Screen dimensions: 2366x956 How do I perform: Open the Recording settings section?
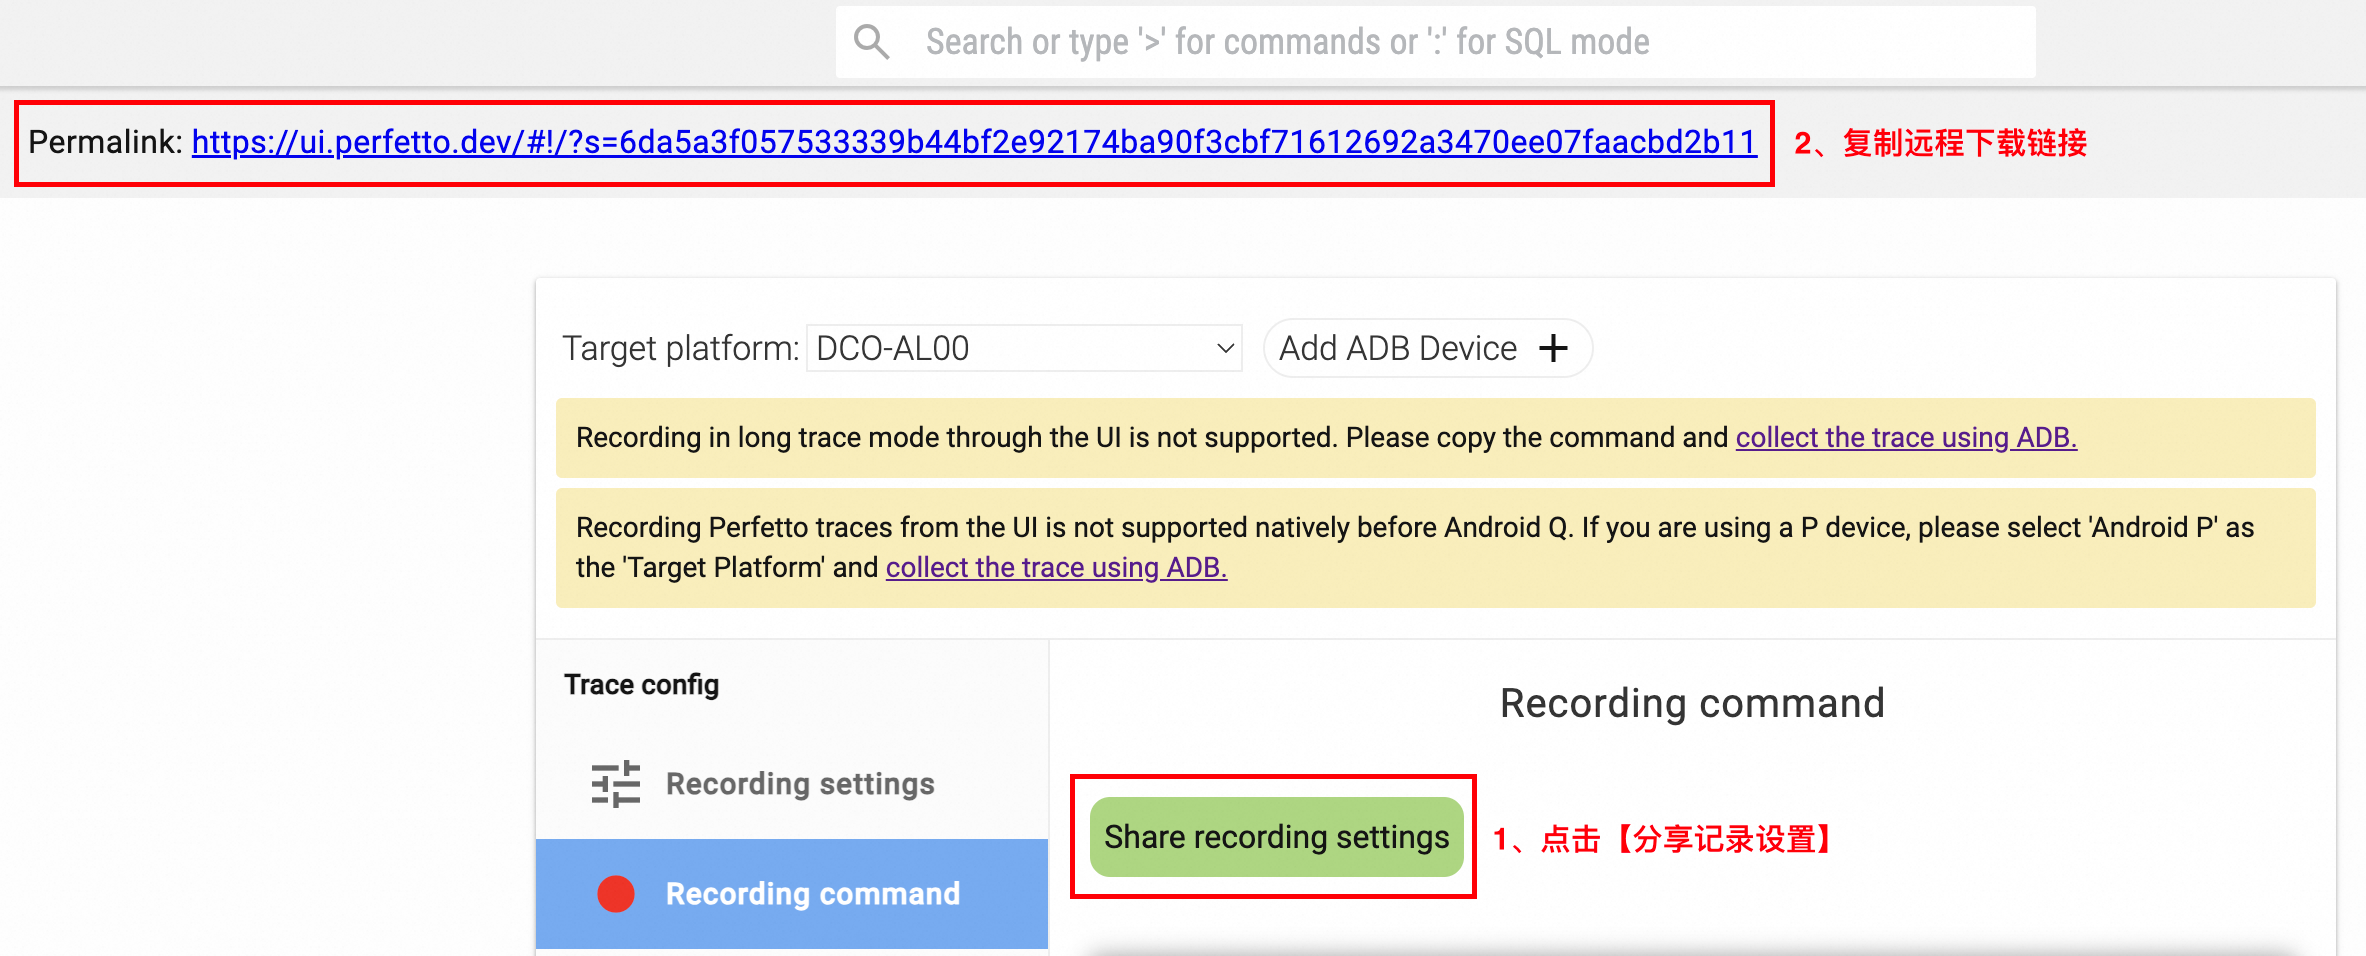point(800,784)
